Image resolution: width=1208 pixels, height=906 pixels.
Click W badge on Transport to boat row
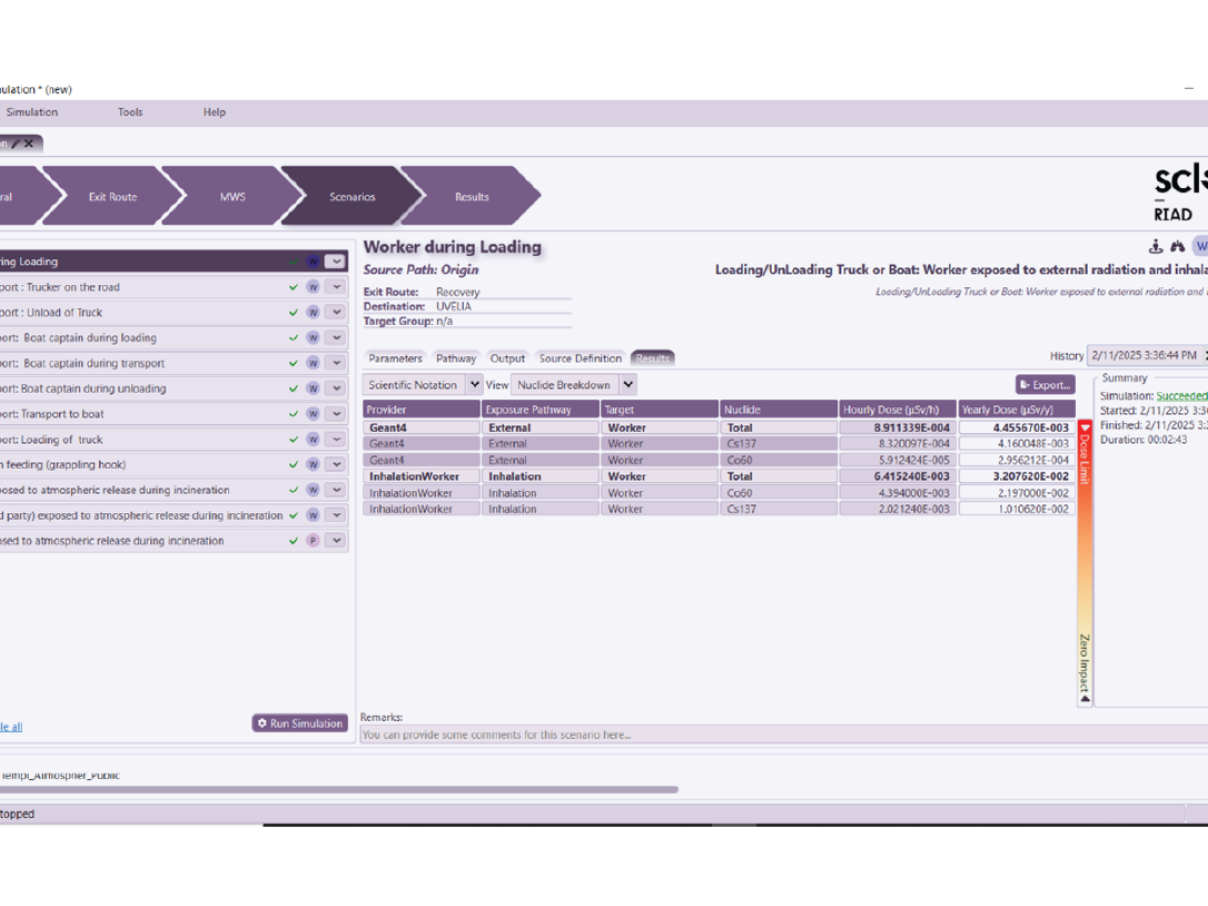[313, 414]
